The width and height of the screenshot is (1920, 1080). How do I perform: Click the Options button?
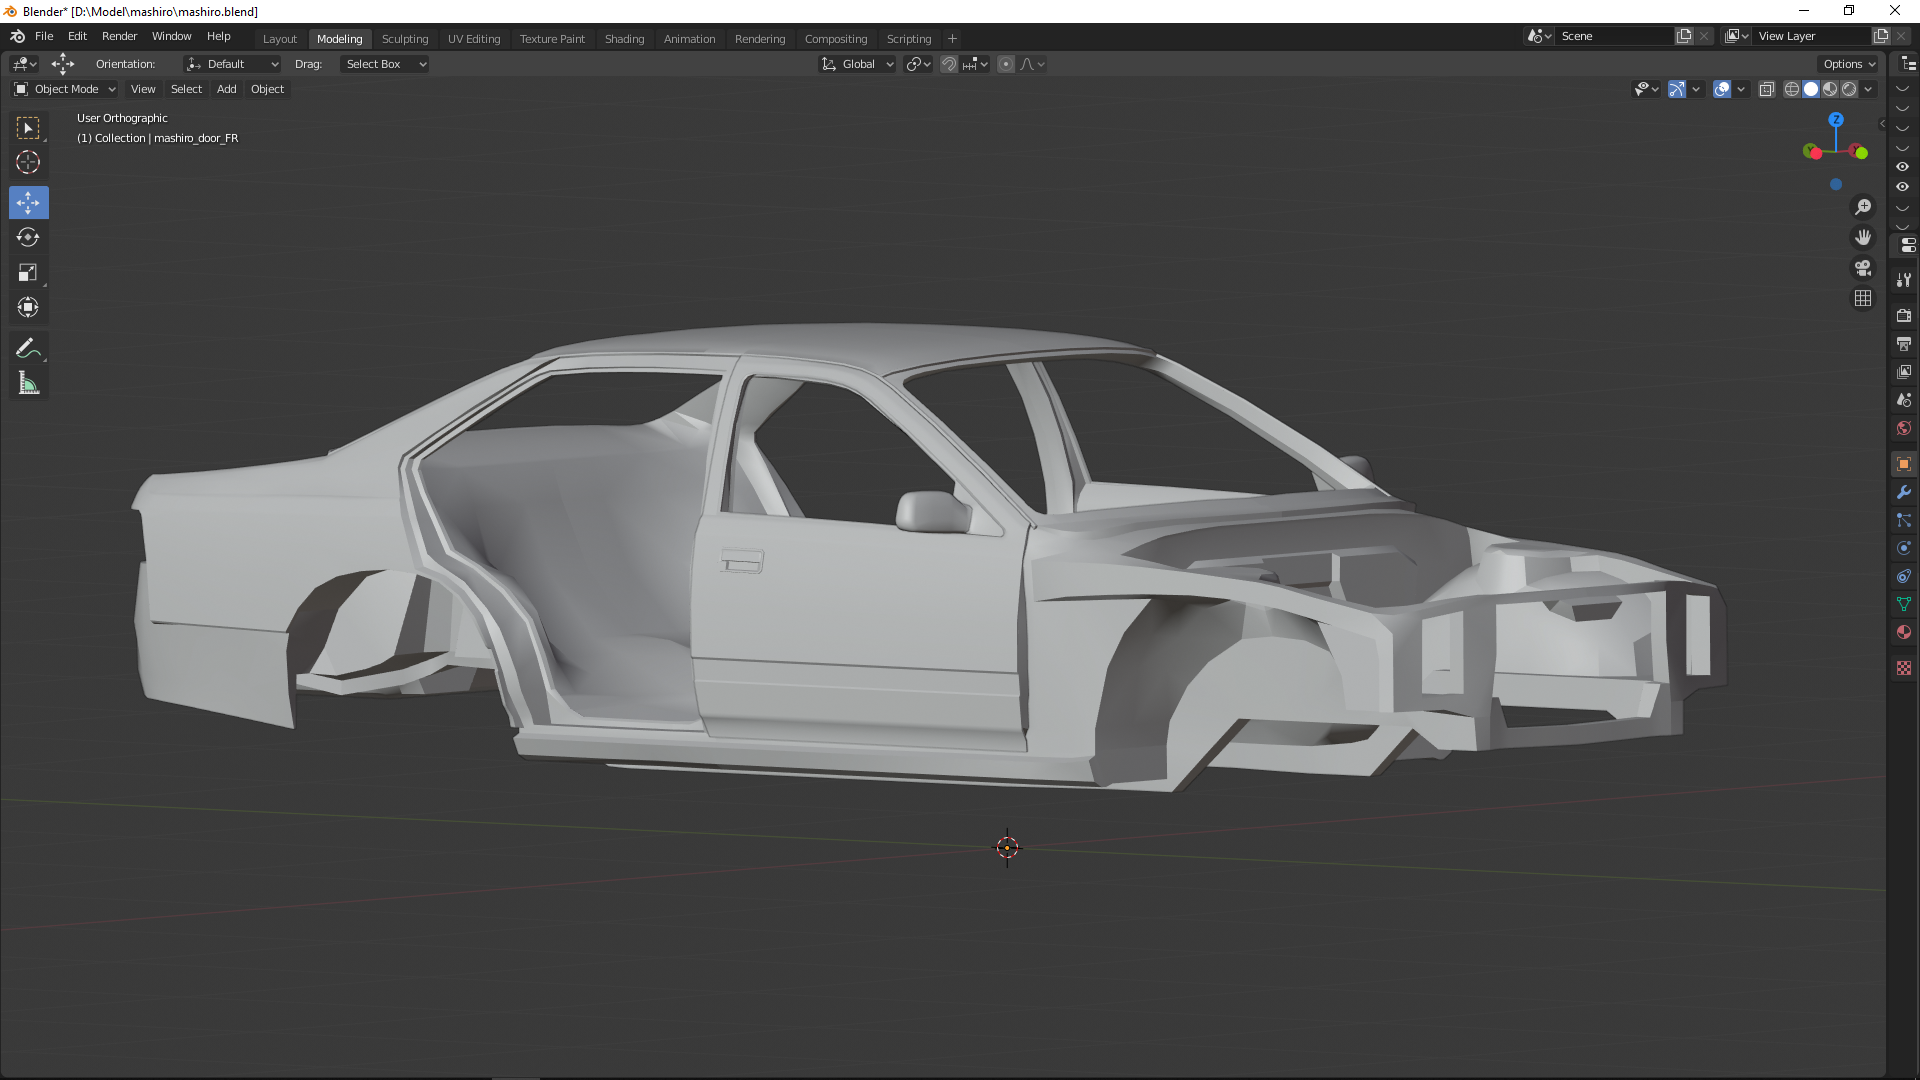pos(1848,64)
